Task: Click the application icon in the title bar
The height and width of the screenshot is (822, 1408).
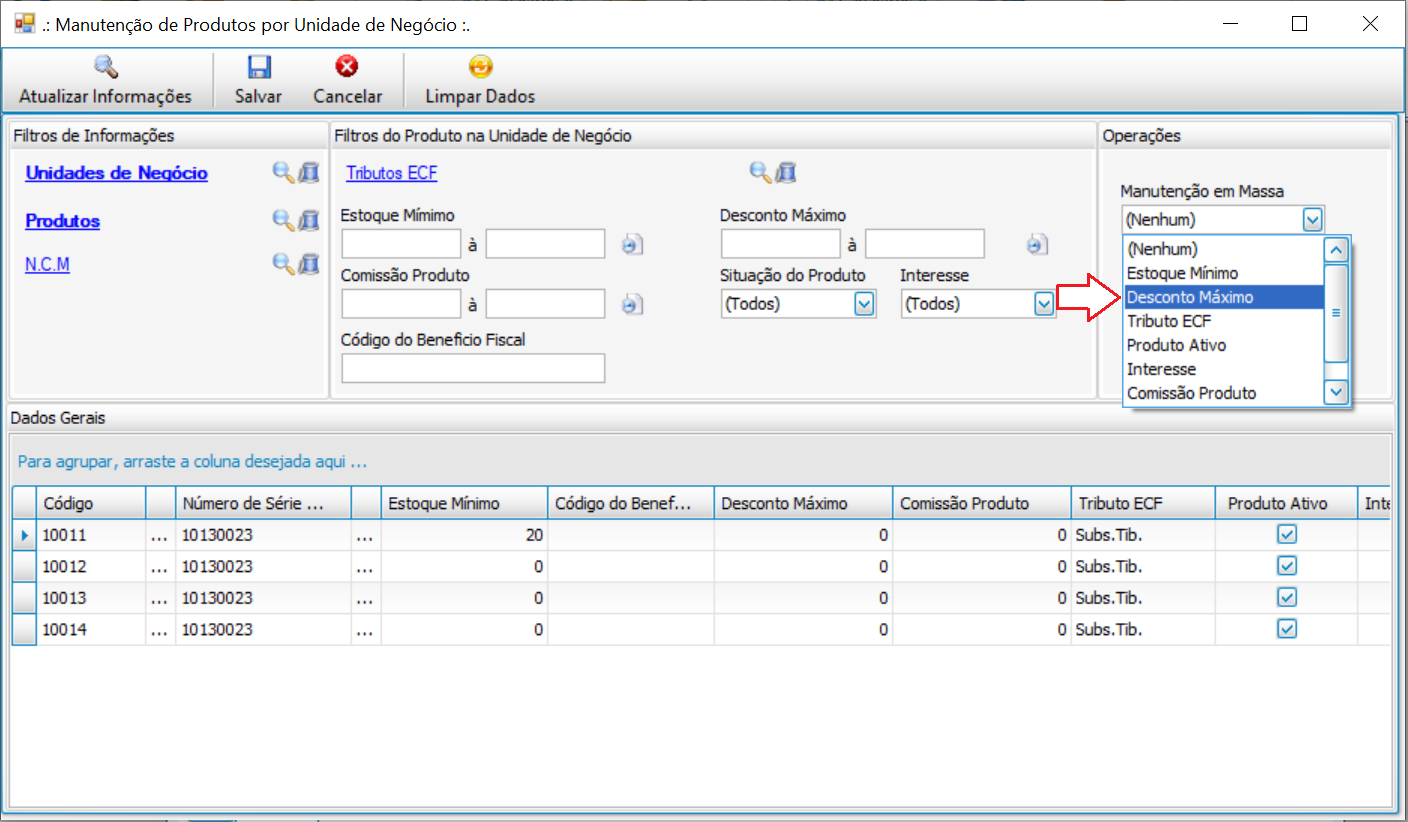Action: click(x=25, y=24)
